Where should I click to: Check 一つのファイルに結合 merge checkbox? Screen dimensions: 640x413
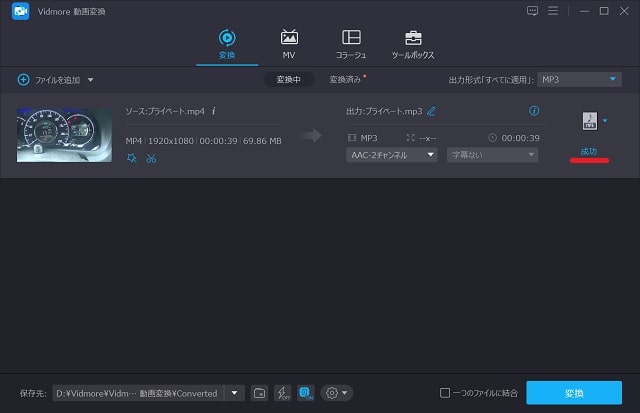click(x=445, y=393)
